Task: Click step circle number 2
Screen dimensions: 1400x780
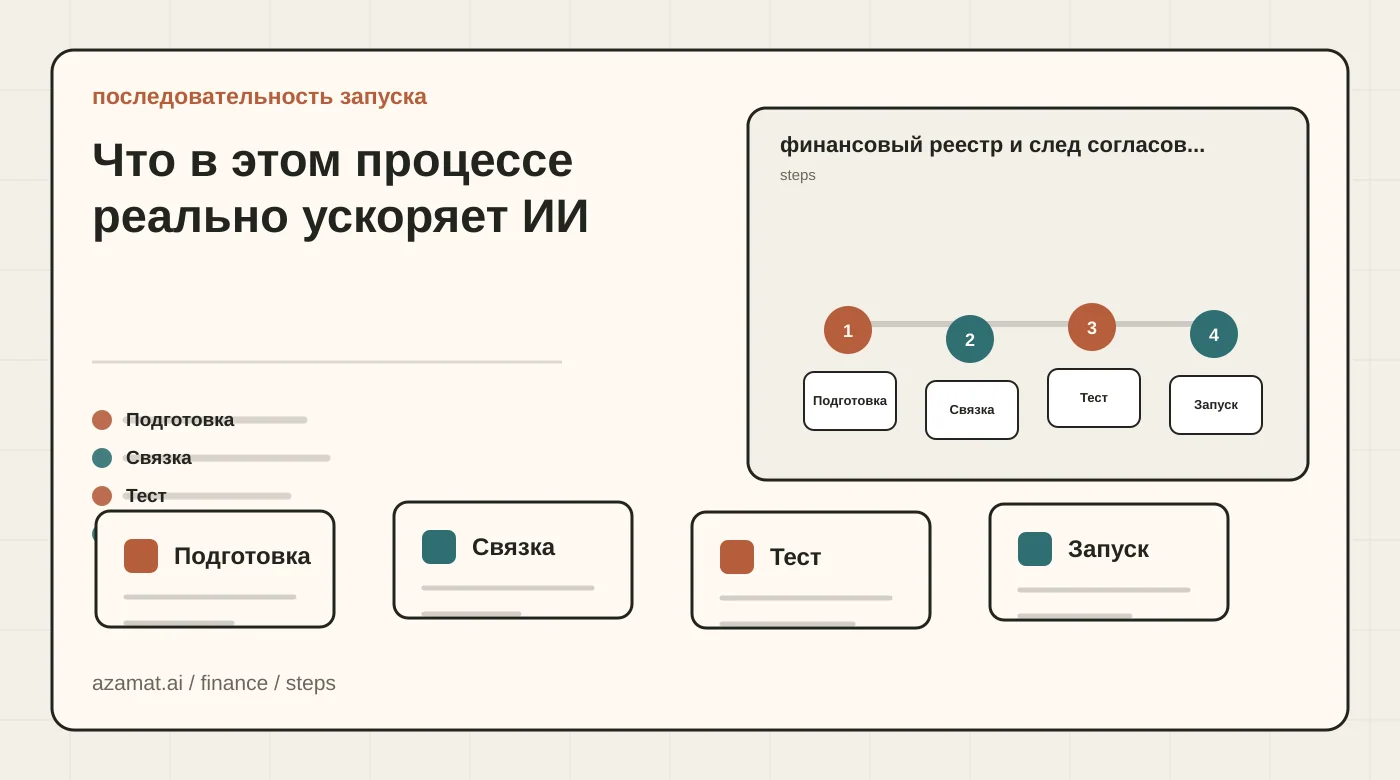Action: pyautogui.click(x=970, y=339)
